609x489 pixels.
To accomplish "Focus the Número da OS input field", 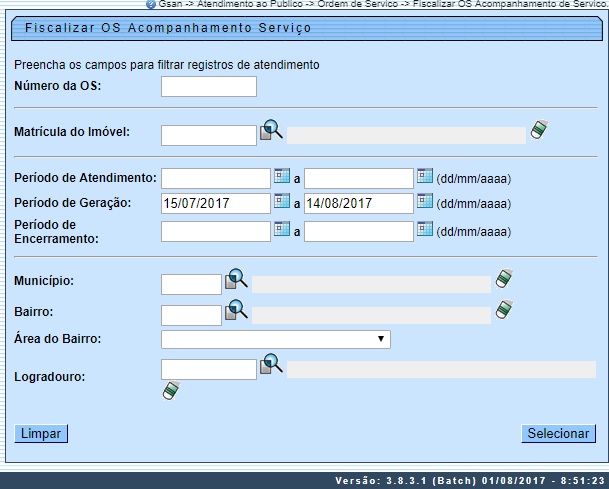I will (x=209, y=86).
